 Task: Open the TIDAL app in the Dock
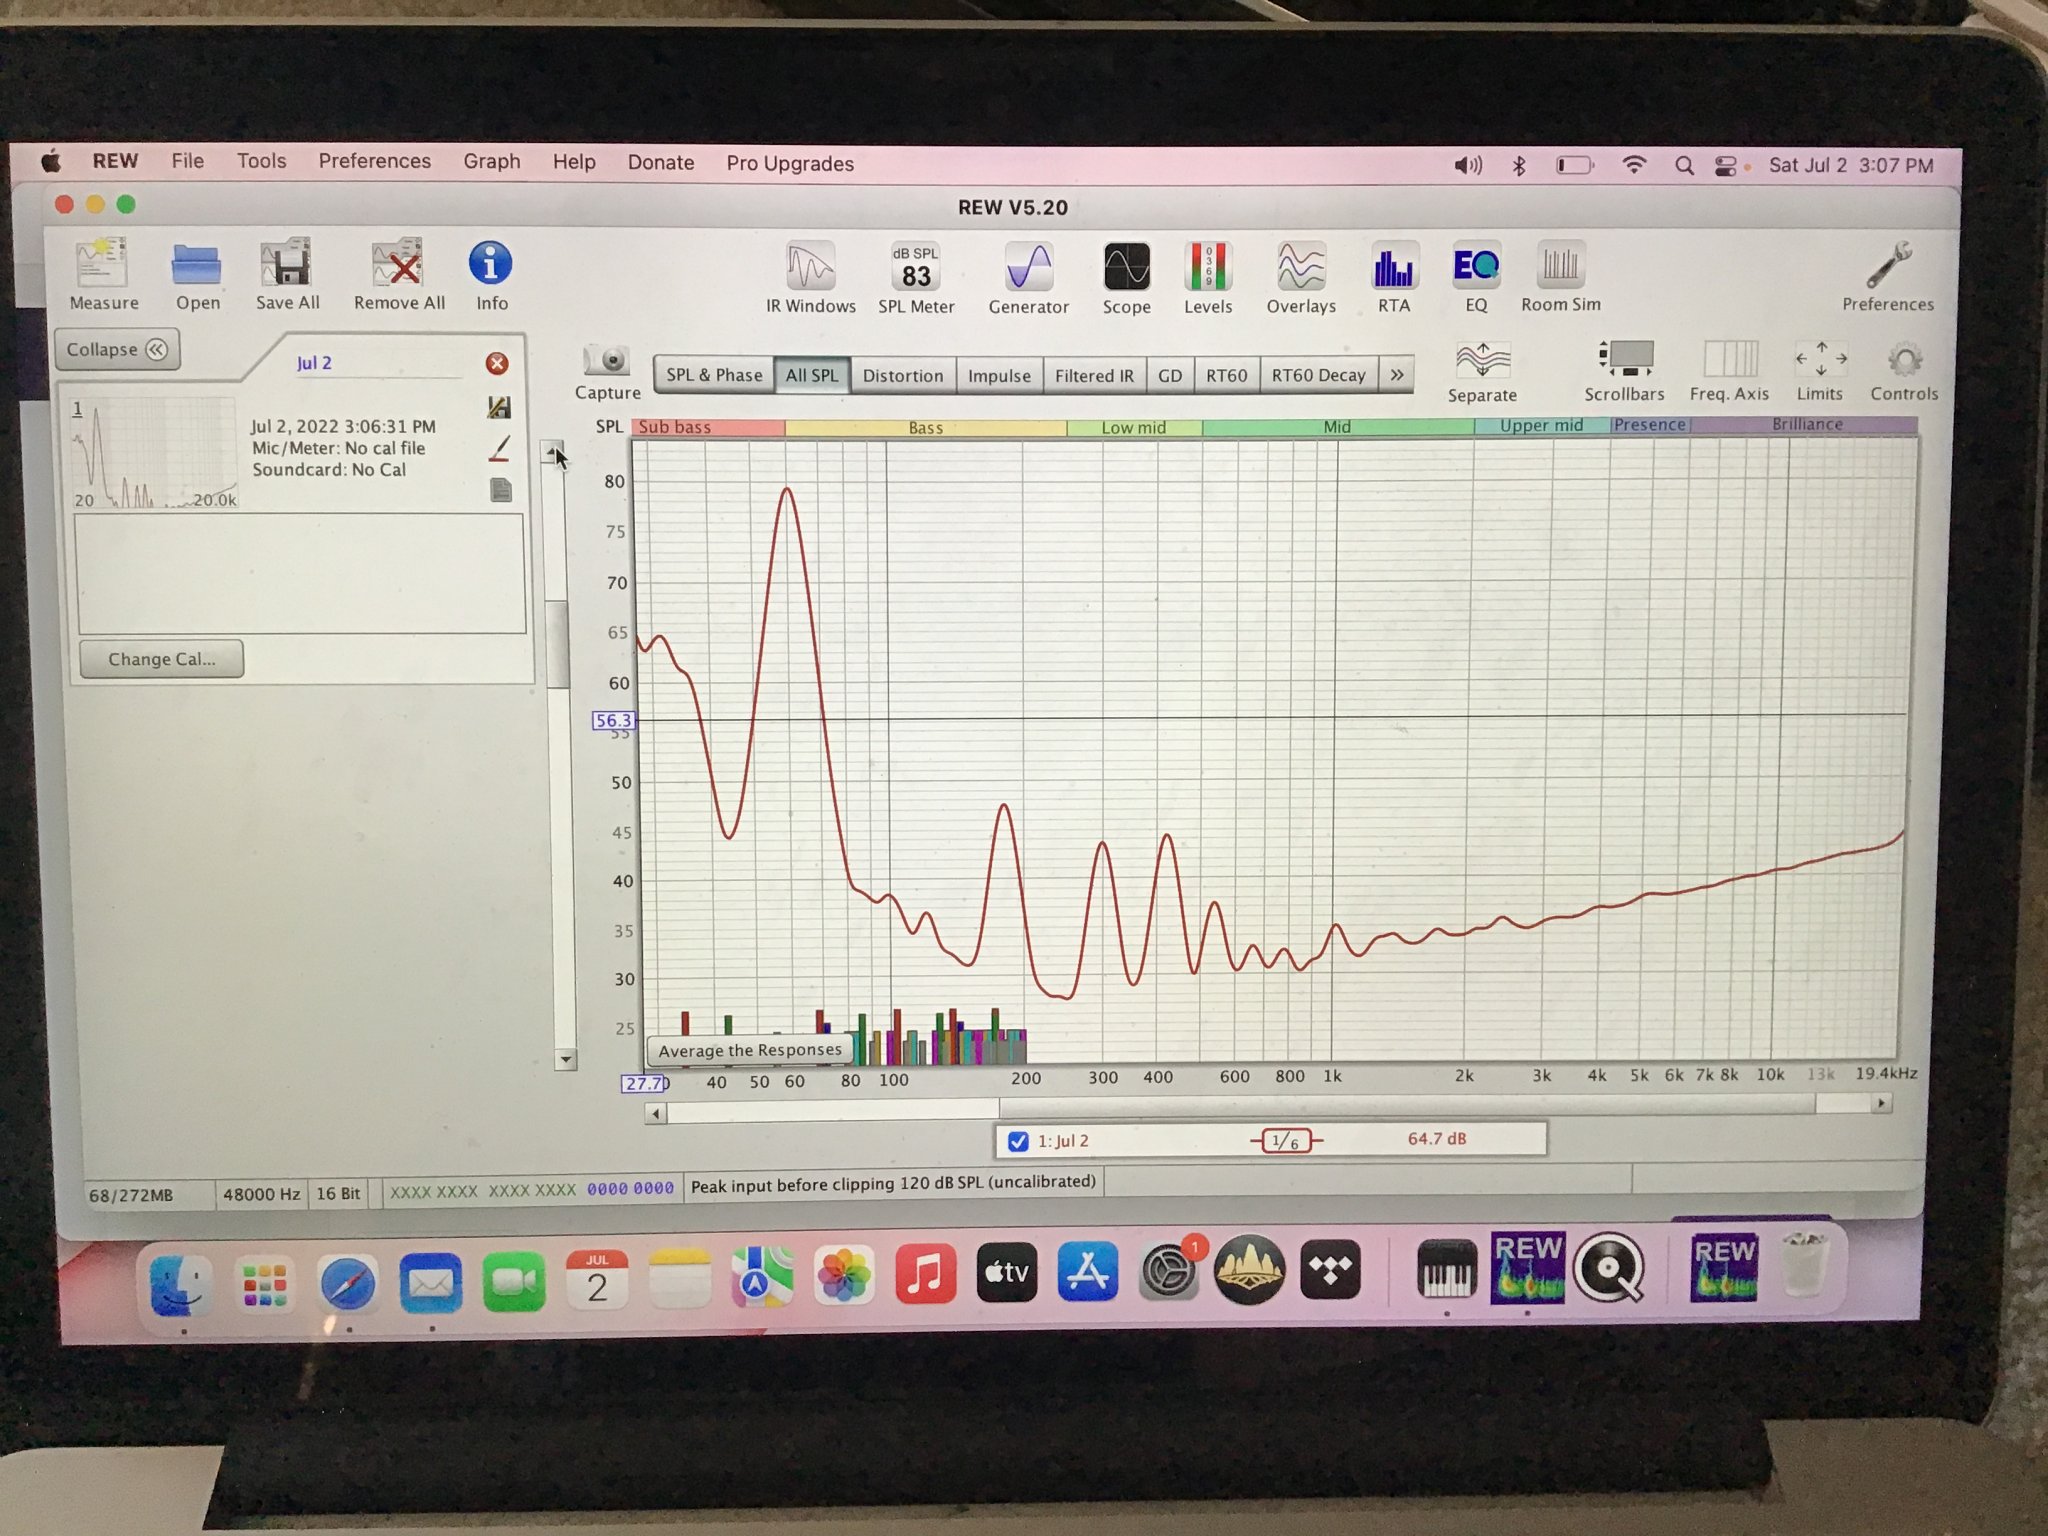(1330, 1270)
